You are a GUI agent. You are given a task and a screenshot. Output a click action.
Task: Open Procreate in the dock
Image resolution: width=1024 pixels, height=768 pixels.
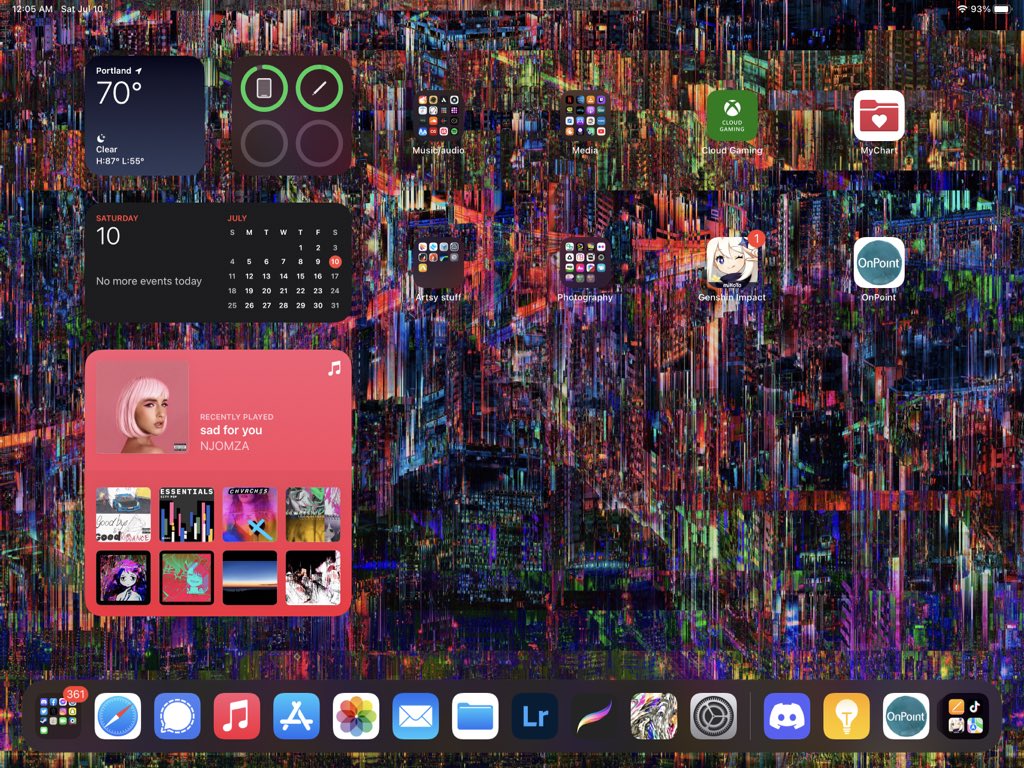[594, 716]
